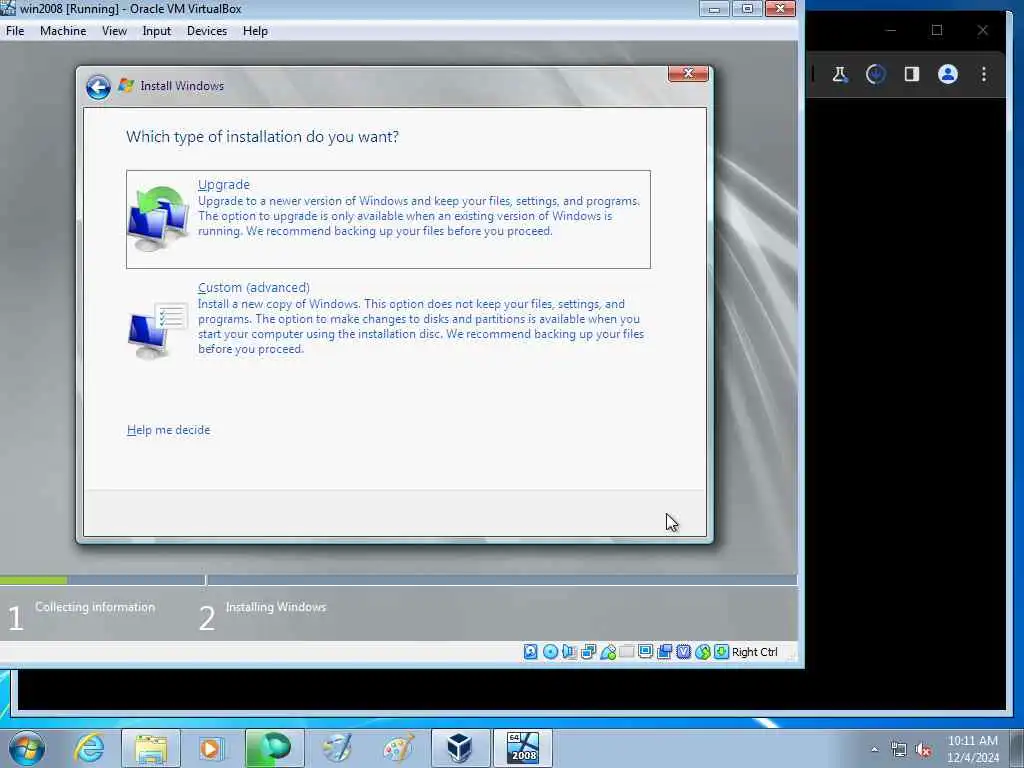Viewport: 1024px width, 768px height.
Task: Open the VirtualBox Machine menu
Action: pos(63,31)
